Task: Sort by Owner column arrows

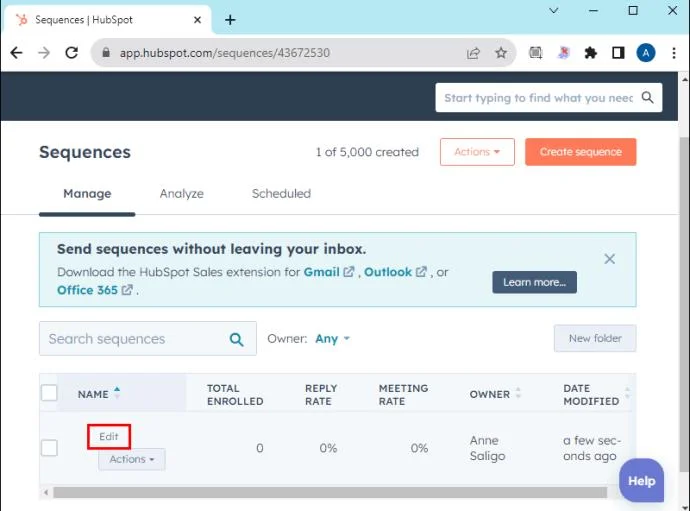Action: [518, 393]
